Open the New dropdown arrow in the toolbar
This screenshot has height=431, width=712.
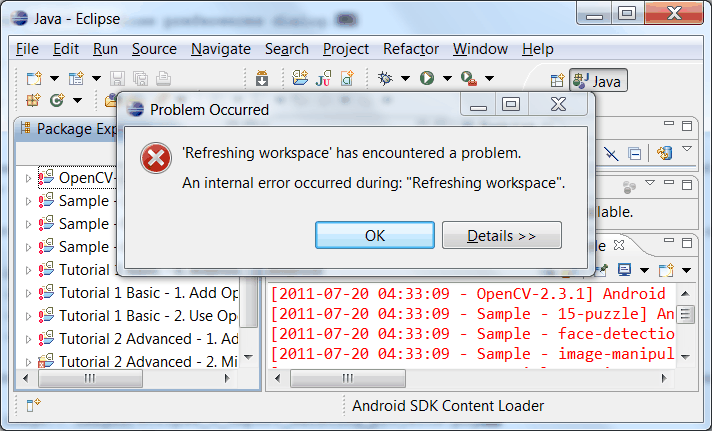coord(54,79)
